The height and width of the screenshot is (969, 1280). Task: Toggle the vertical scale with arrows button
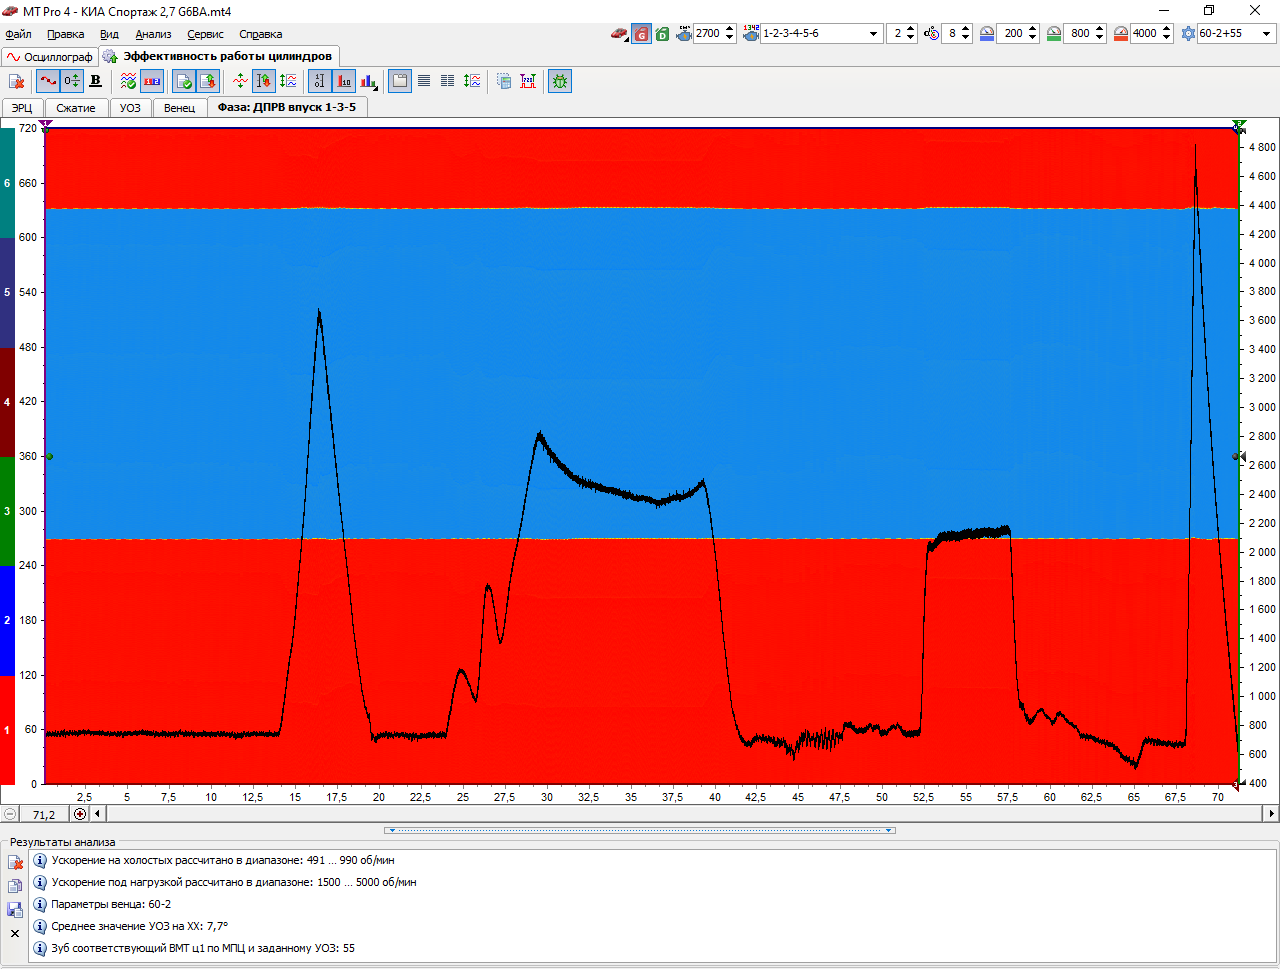pyautogui.click(x=264, y=81)
